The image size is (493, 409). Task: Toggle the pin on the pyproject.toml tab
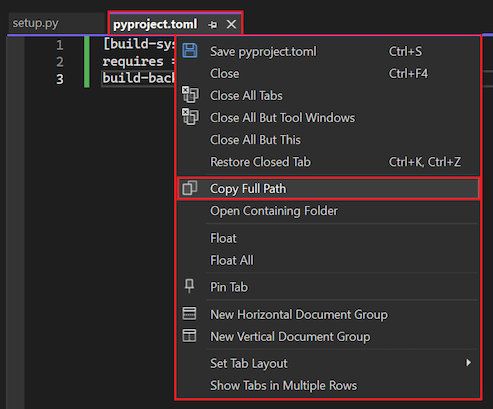[x=212, y=25]
